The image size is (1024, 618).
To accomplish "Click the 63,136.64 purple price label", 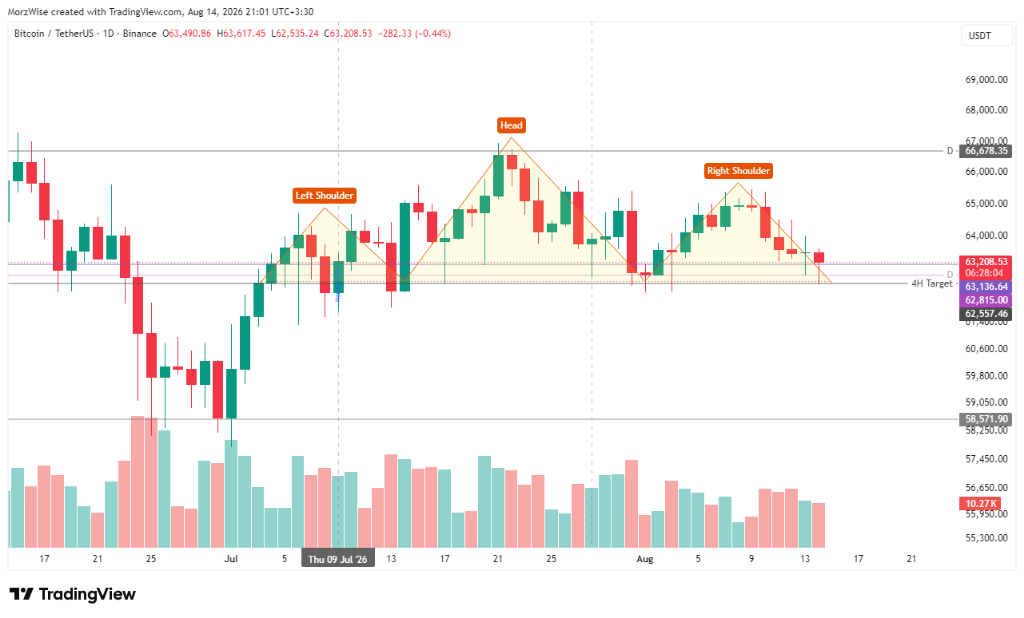I will pos(986,287).
